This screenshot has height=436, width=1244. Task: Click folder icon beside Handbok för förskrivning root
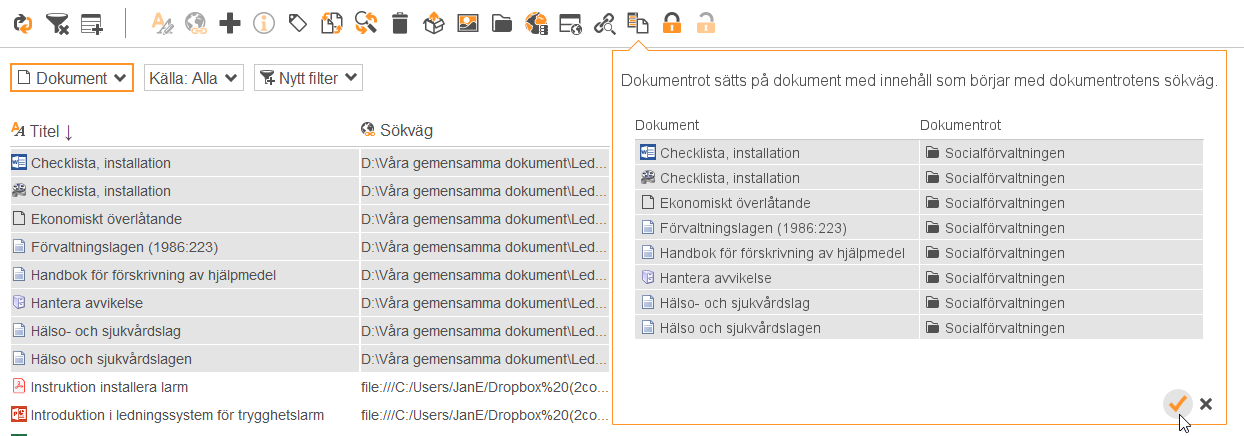point(933,253)
